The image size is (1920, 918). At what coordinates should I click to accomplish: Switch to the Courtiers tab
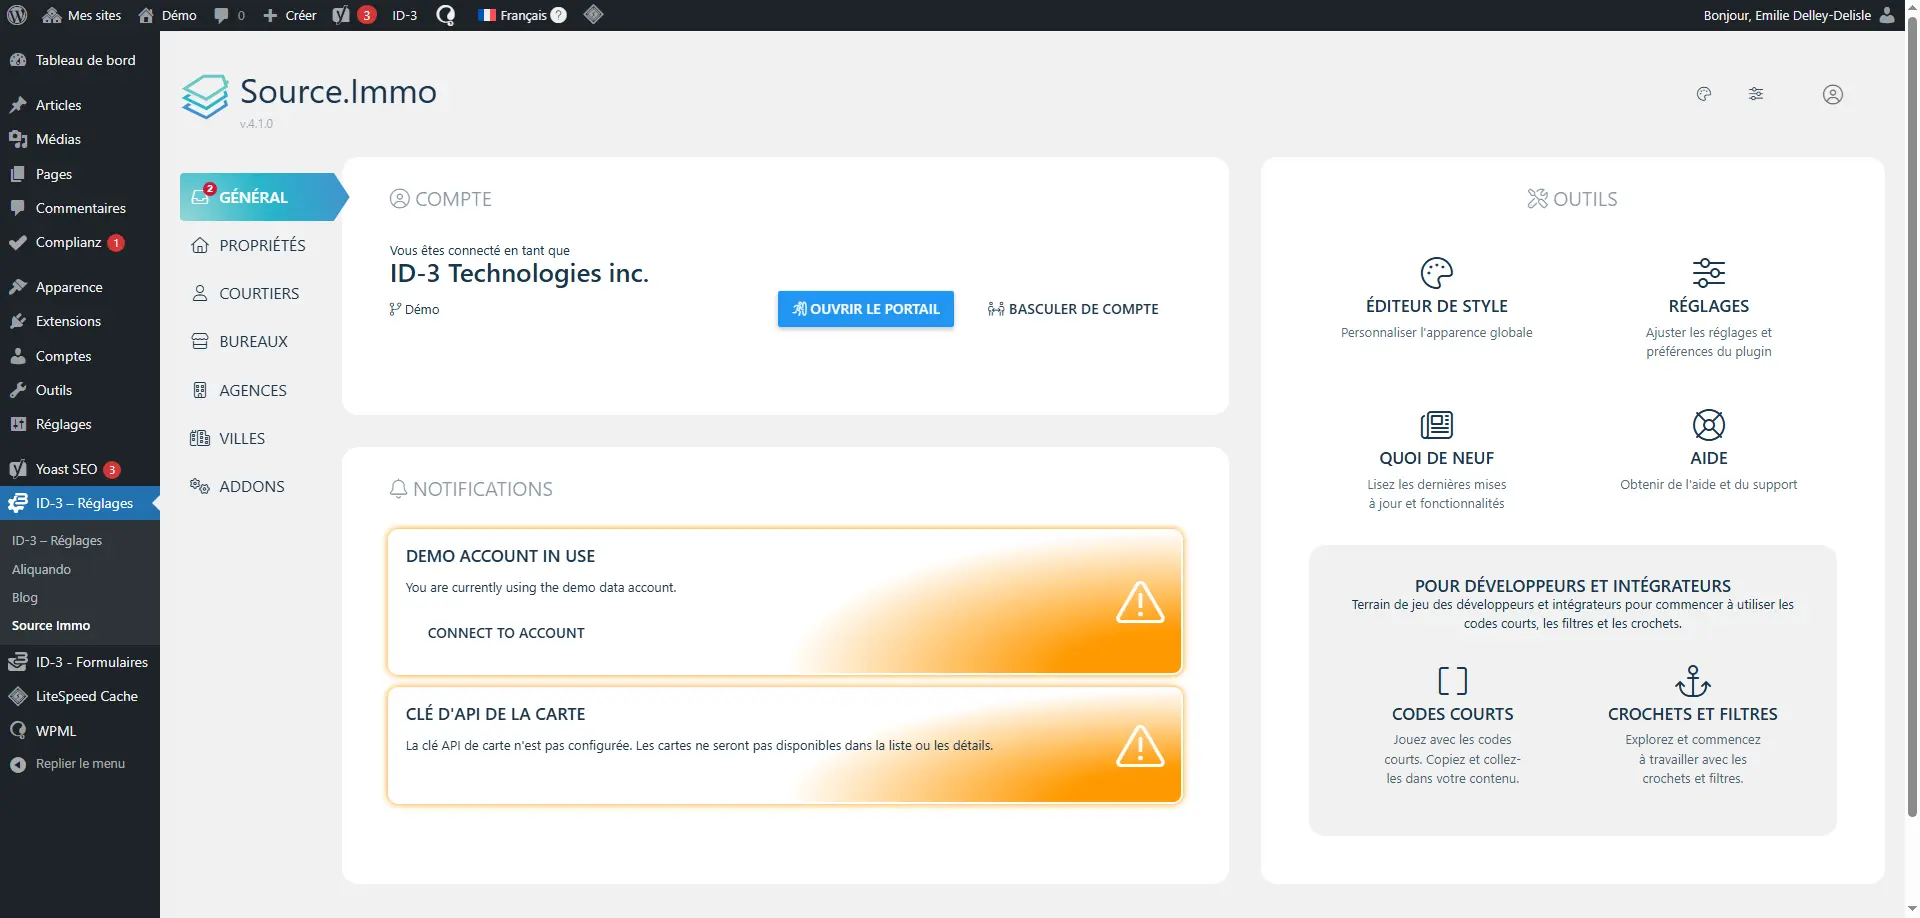tap(259, 293)
